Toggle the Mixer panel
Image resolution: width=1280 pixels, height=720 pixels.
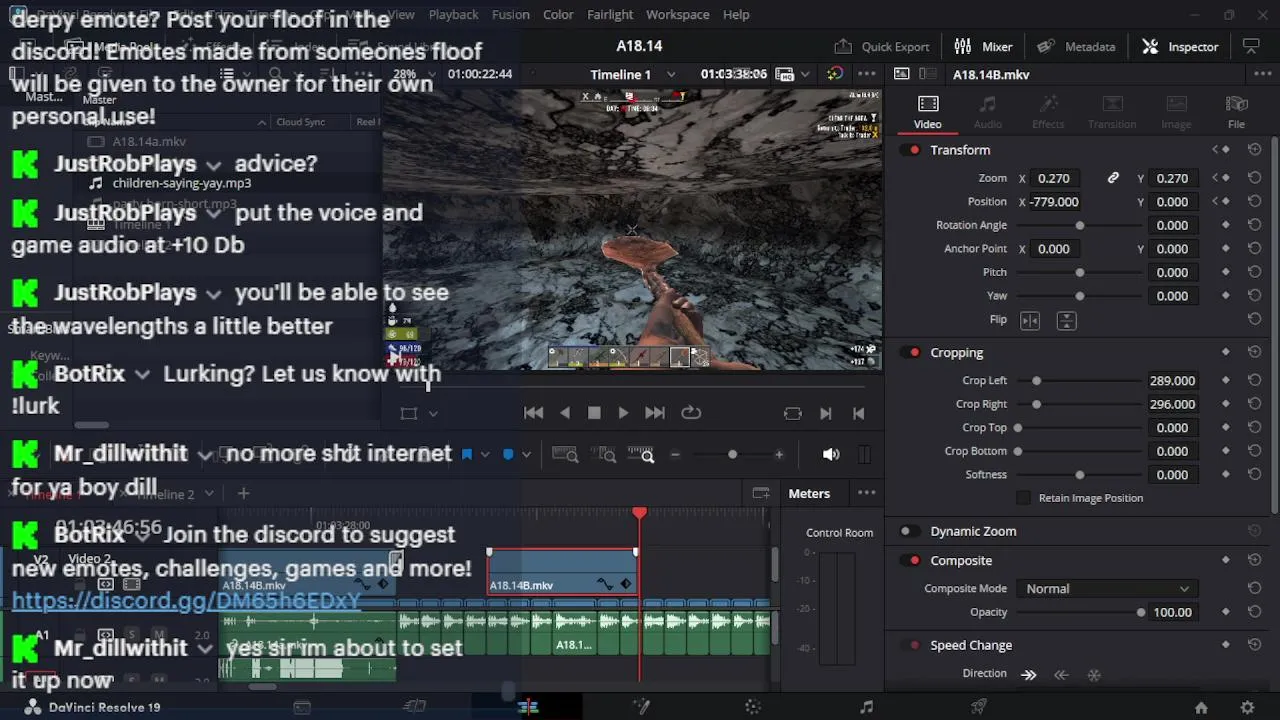click(x=984, y=46)
